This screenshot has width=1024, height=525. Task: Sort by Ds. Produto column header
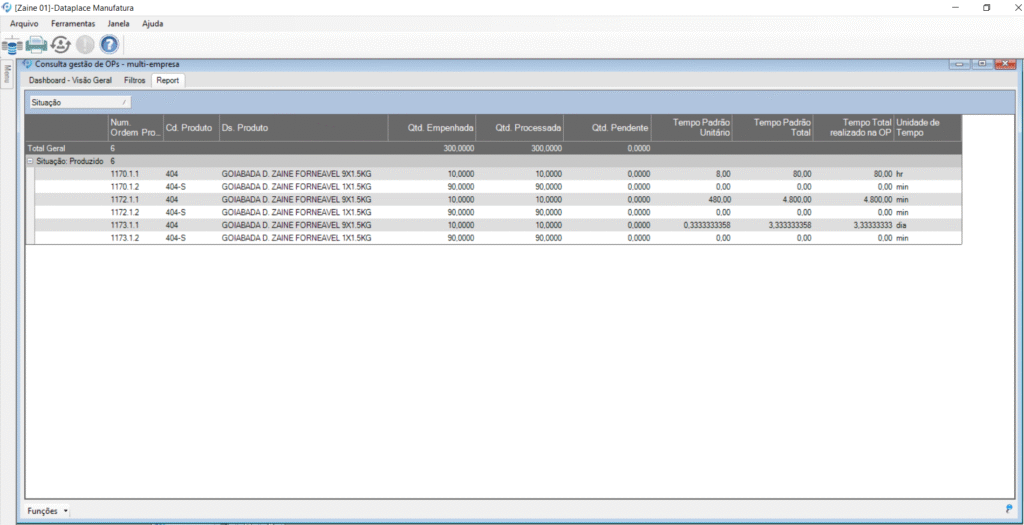coord(303,127)
